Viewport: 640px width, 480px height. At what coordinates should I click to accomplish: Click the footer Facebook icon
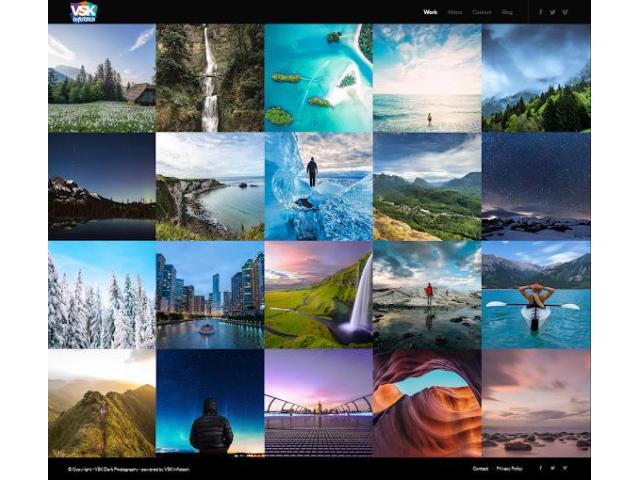[x=541, y=468]
